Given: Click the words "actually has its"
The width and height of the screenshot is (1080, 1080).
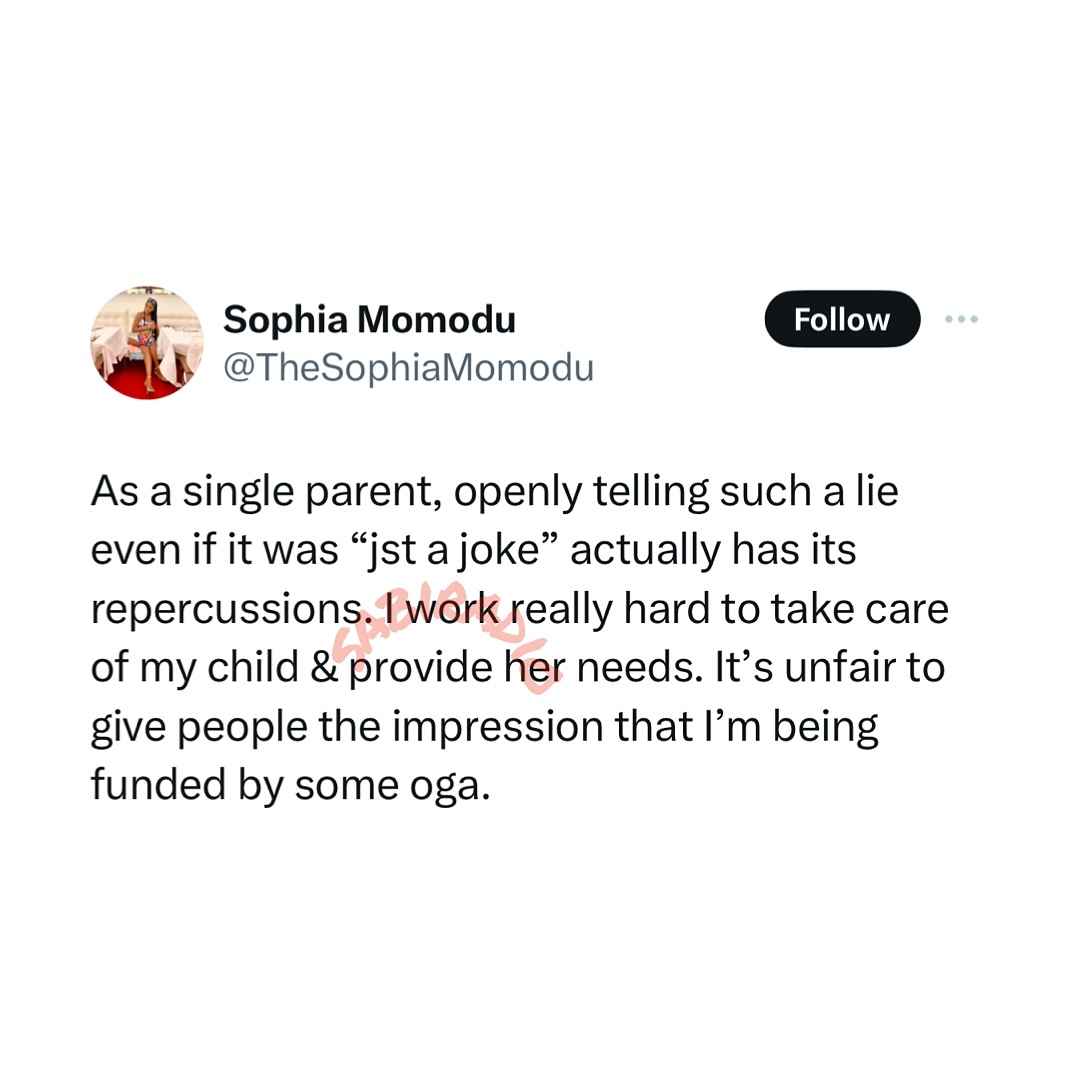Looking at the screenshot, I should click(x=714, y=550).
